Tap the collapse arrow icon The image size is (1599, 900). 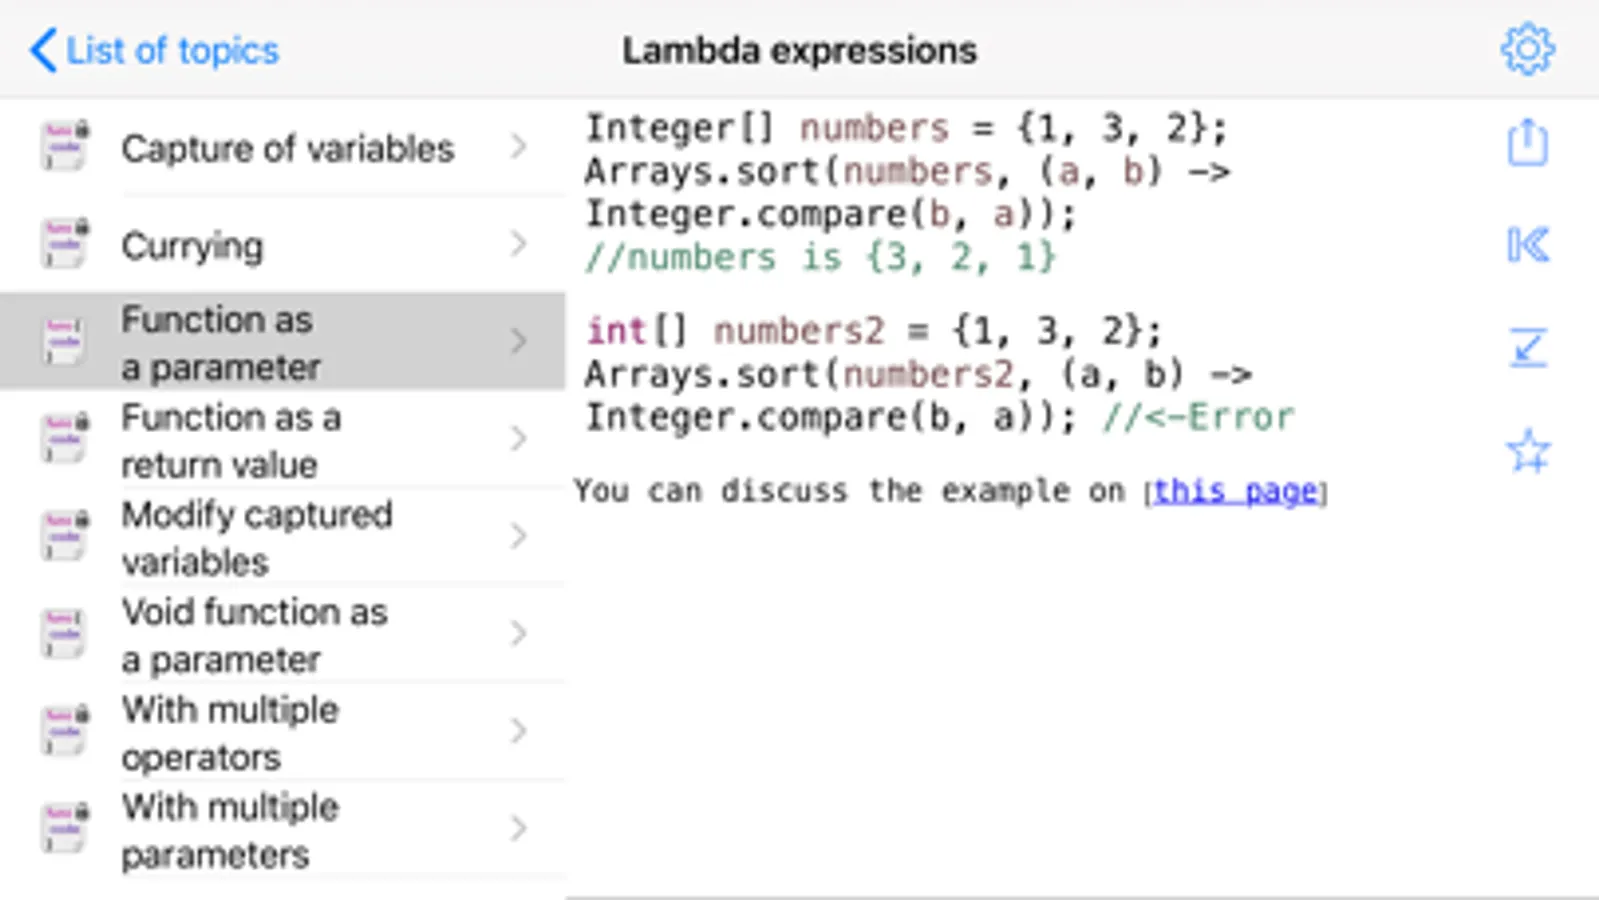tap(1527, 348)
